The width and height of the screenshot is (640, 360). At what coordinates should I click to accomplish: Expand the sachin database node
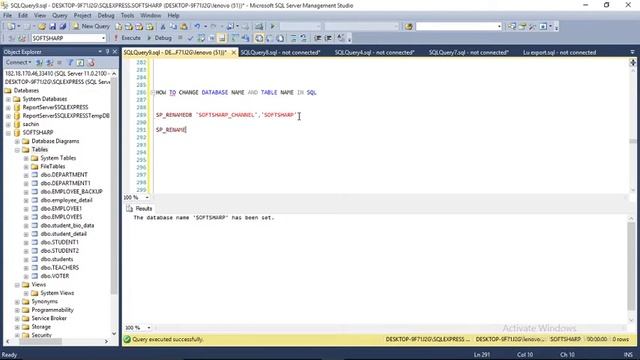pos(8,124)
